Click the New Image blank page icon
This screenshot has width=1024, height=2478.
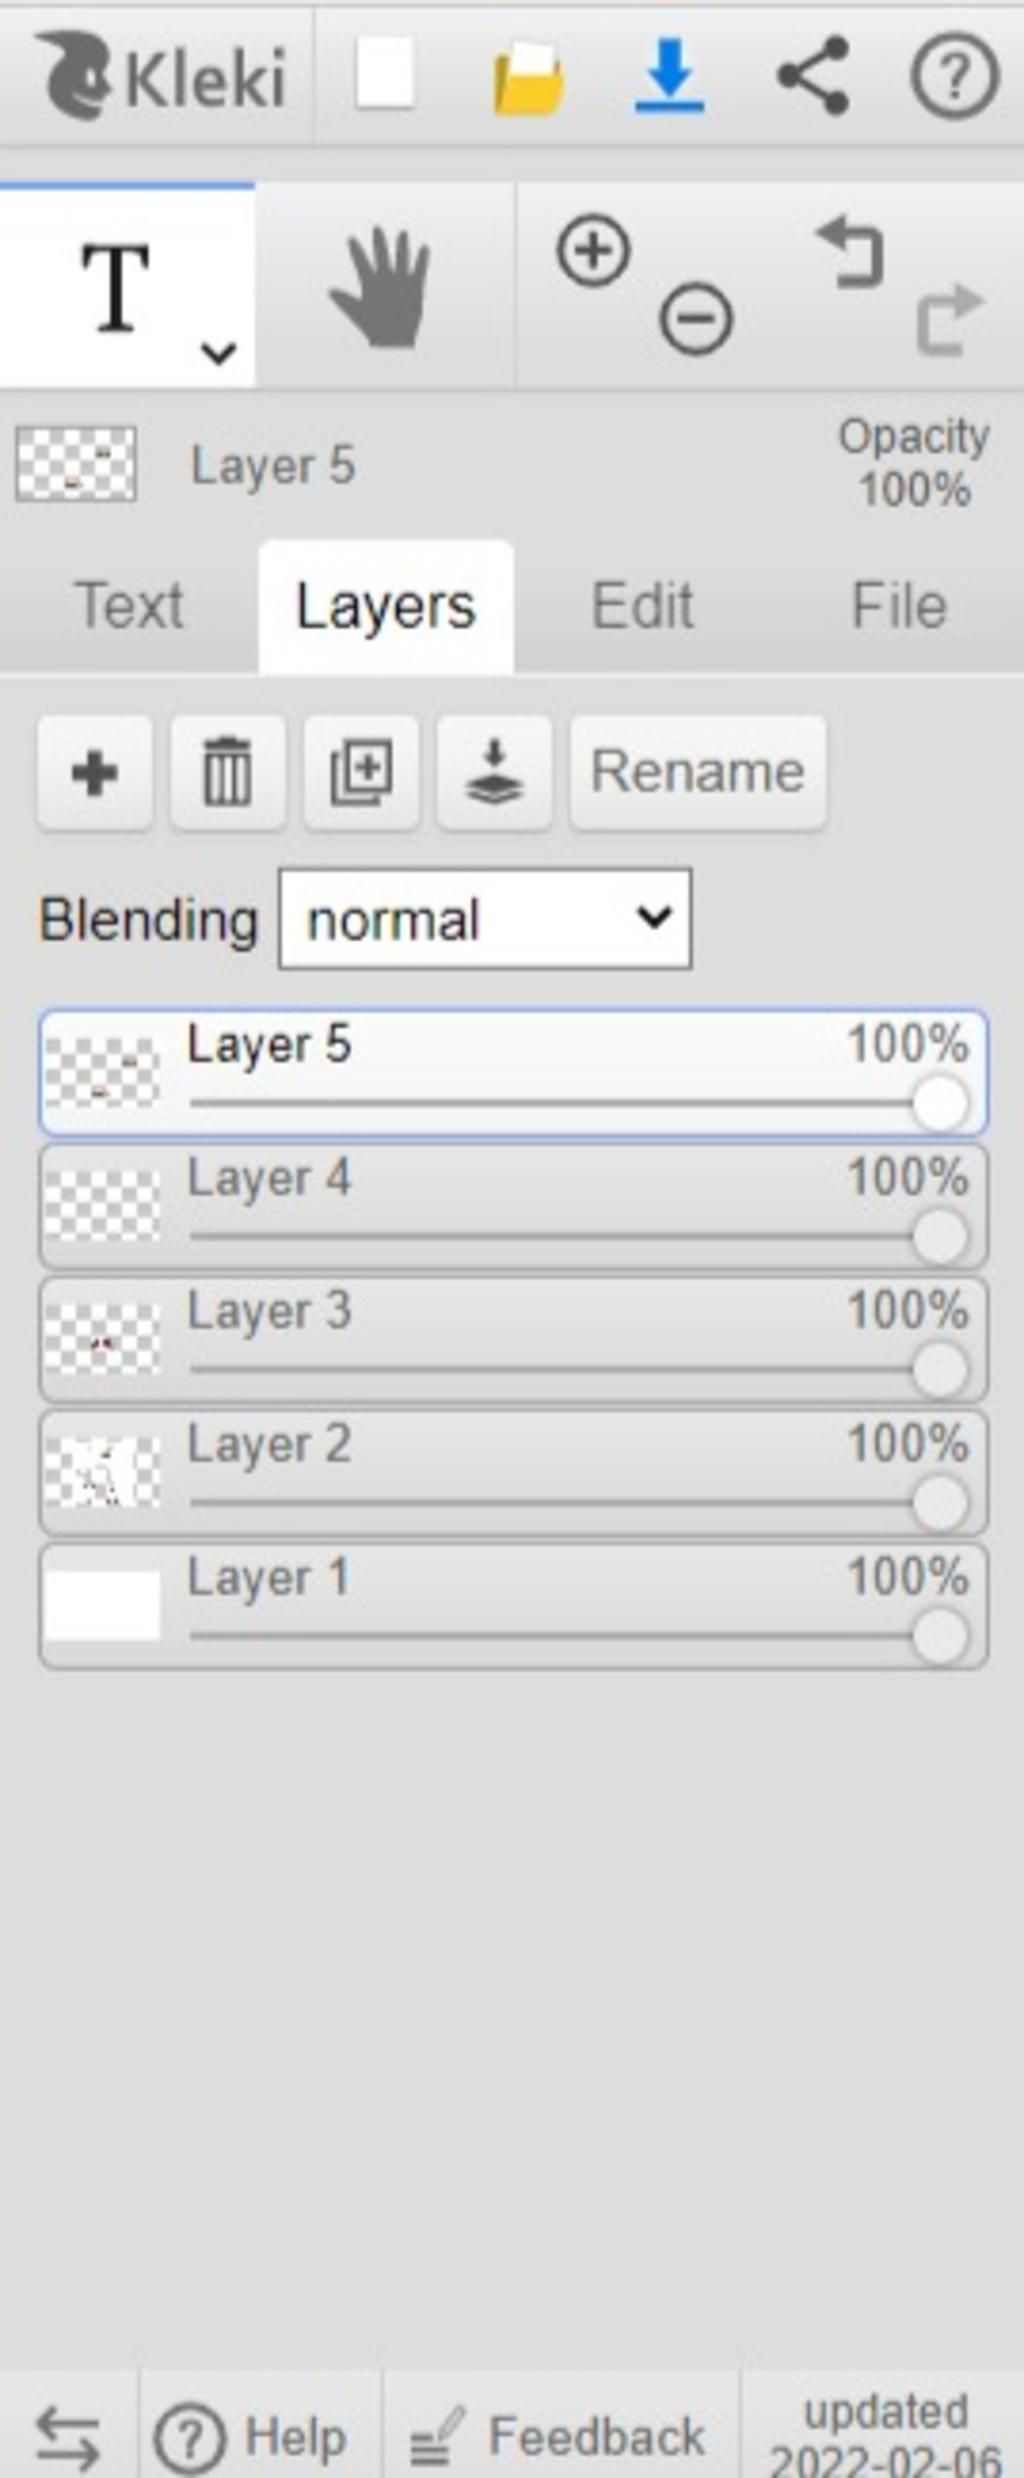[x=385, y=73]
